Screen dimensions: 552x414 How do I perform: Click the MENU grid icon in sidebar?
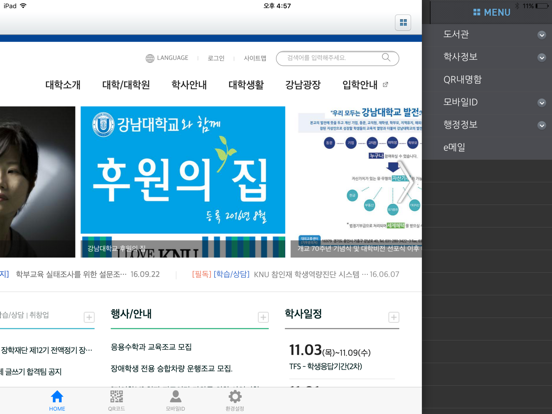[477, 12]
